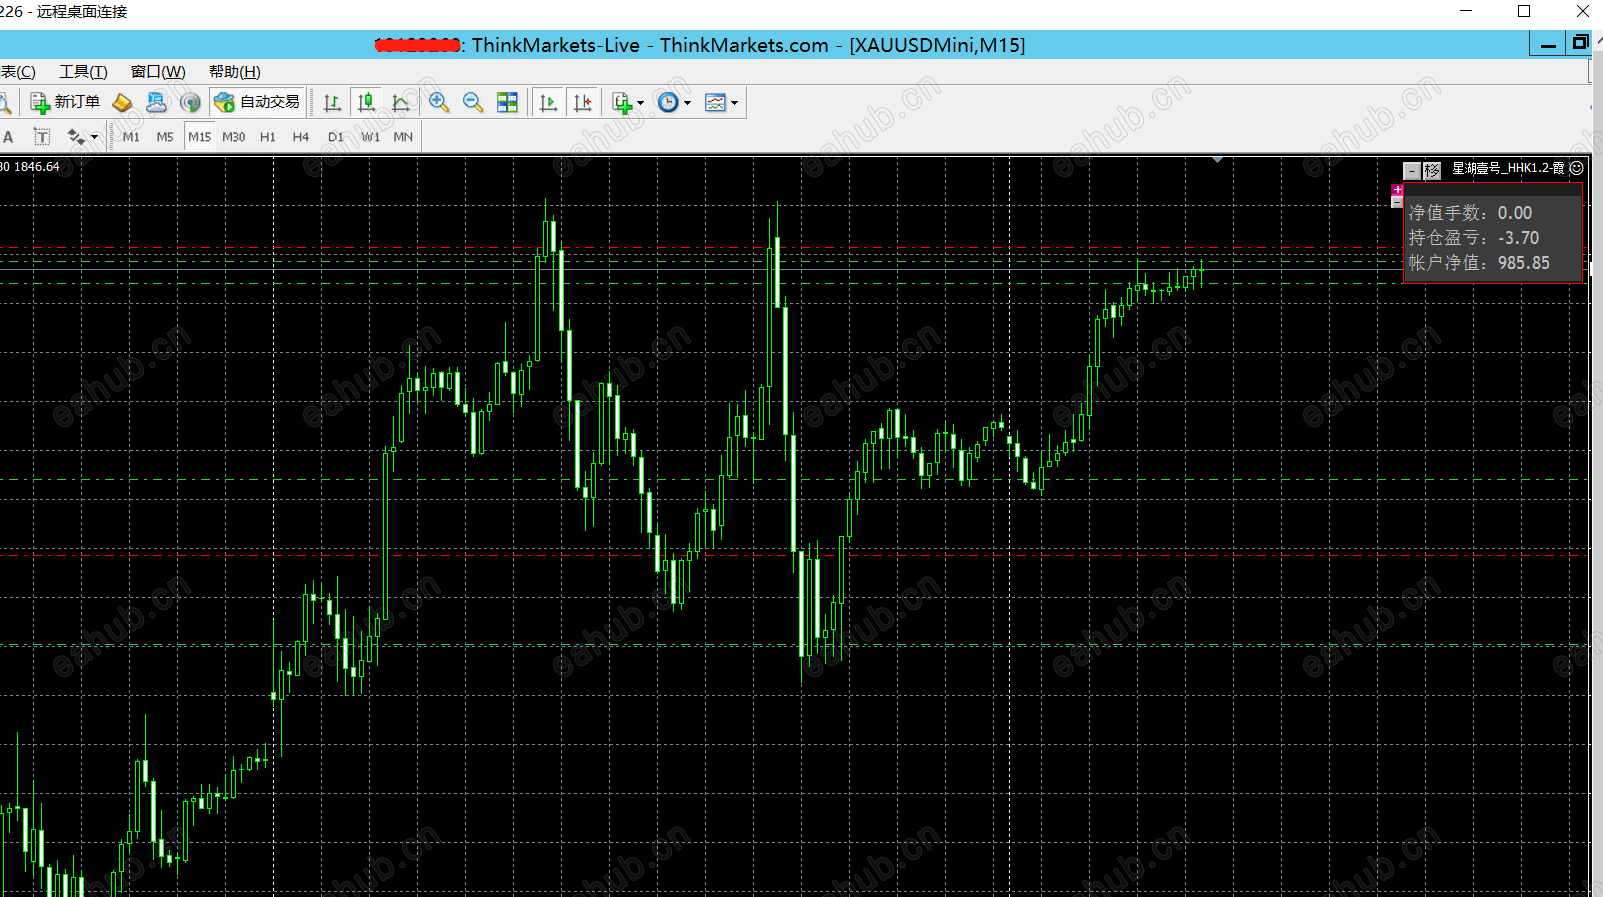1603x897 pixels.
Task: Select the active M15 timeframe button
Action: pos(200,137)
